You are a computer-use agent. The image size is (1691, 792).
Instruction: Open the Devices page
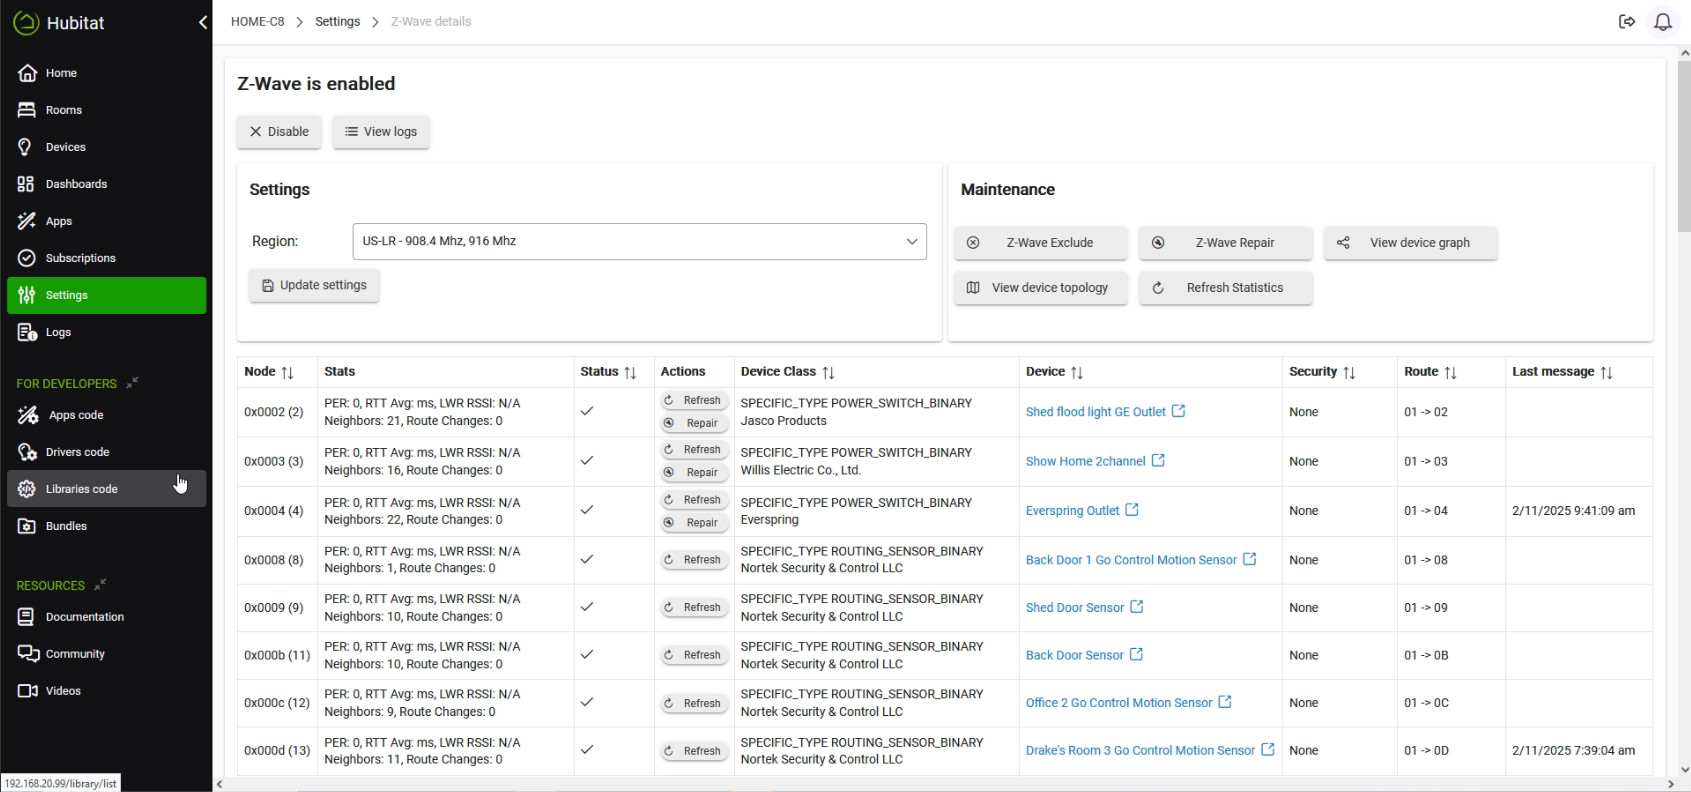(106, 147)
